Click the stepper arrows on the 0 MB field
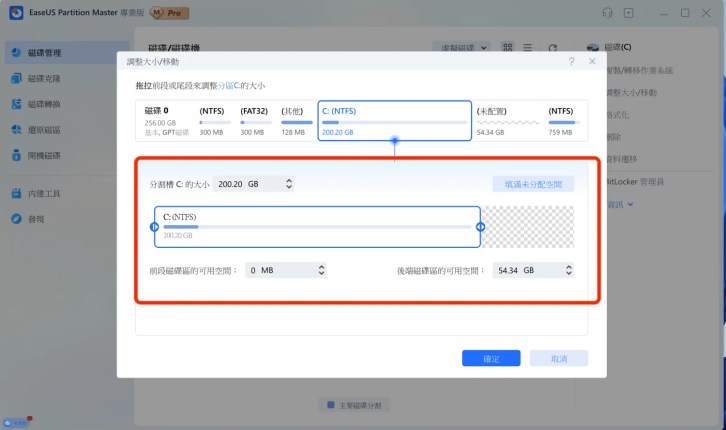The image size is (726, 430). (x=321, y=270)
